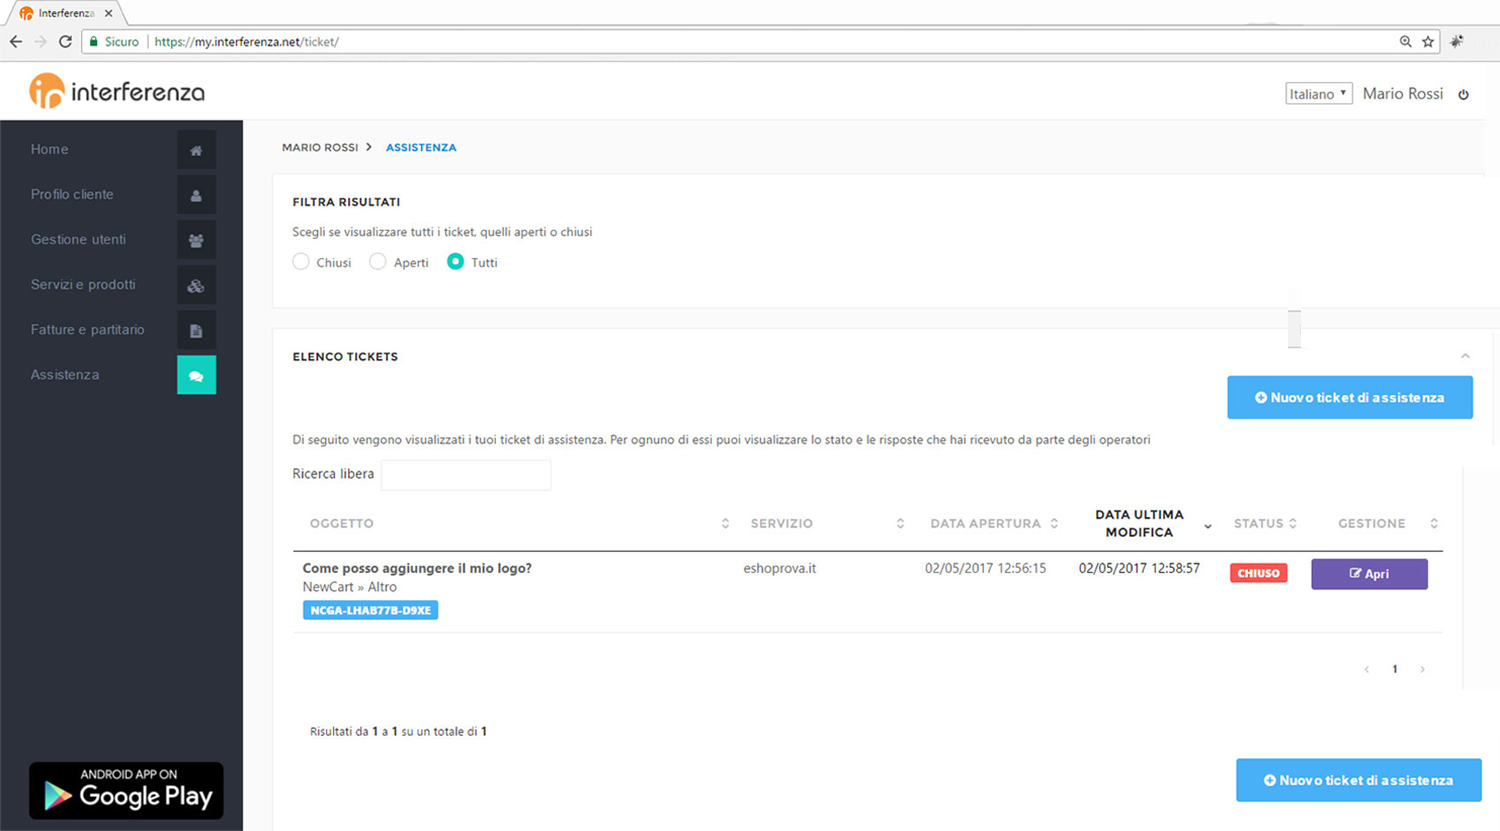Click the Ricerca libera search field

(466, 475)
